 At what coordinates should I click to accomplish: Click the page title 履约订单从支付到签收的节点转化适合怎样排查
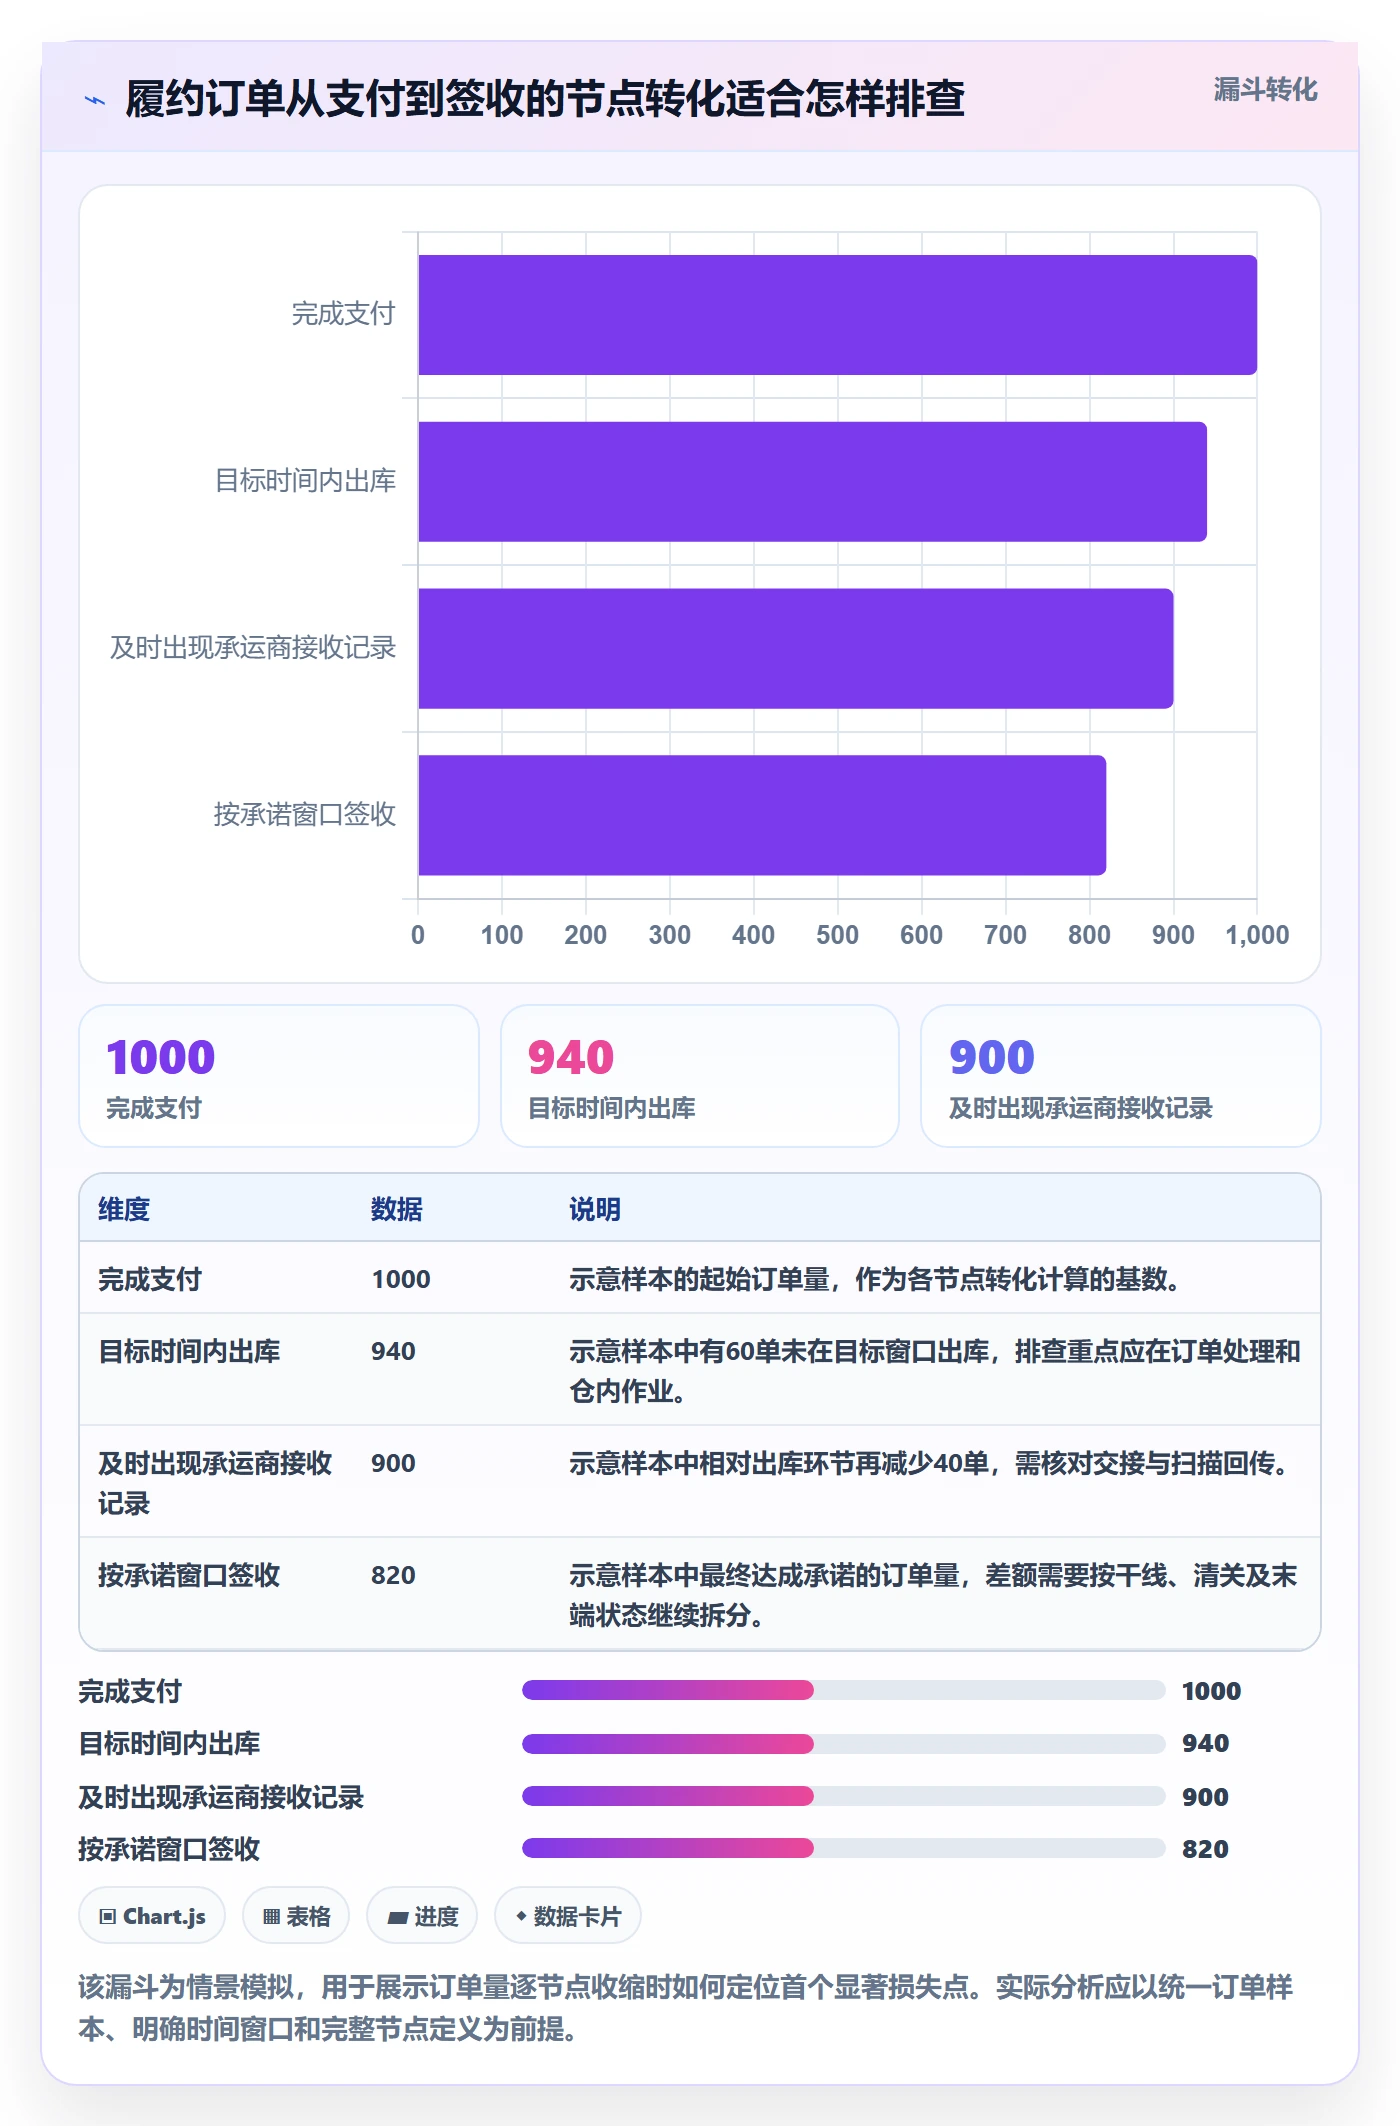pos(545,99)
